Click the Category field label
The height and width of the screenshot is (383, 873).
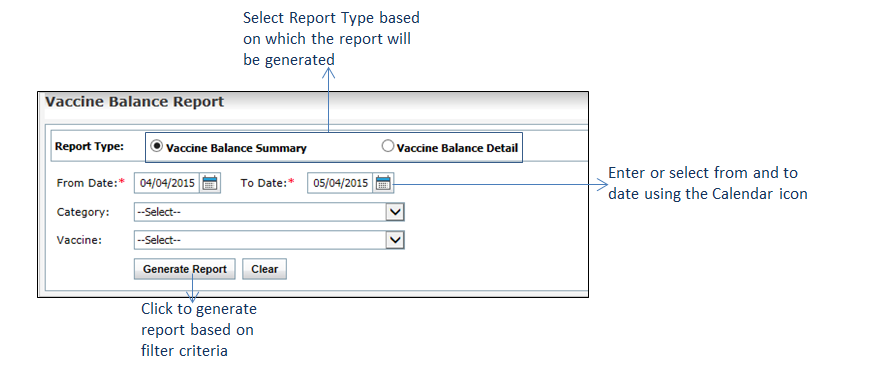(x=84, y=212)
